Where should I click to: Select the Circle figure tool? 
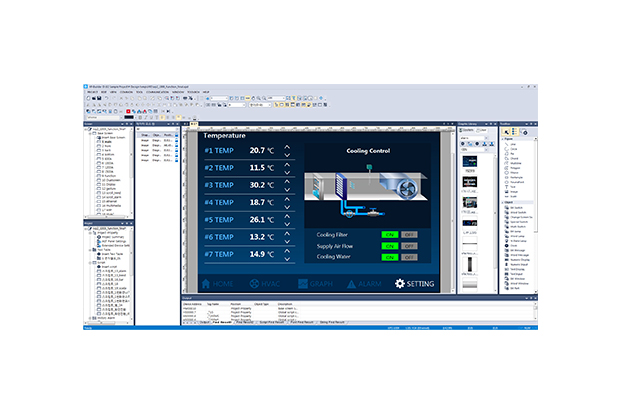(x=513, y=149)
